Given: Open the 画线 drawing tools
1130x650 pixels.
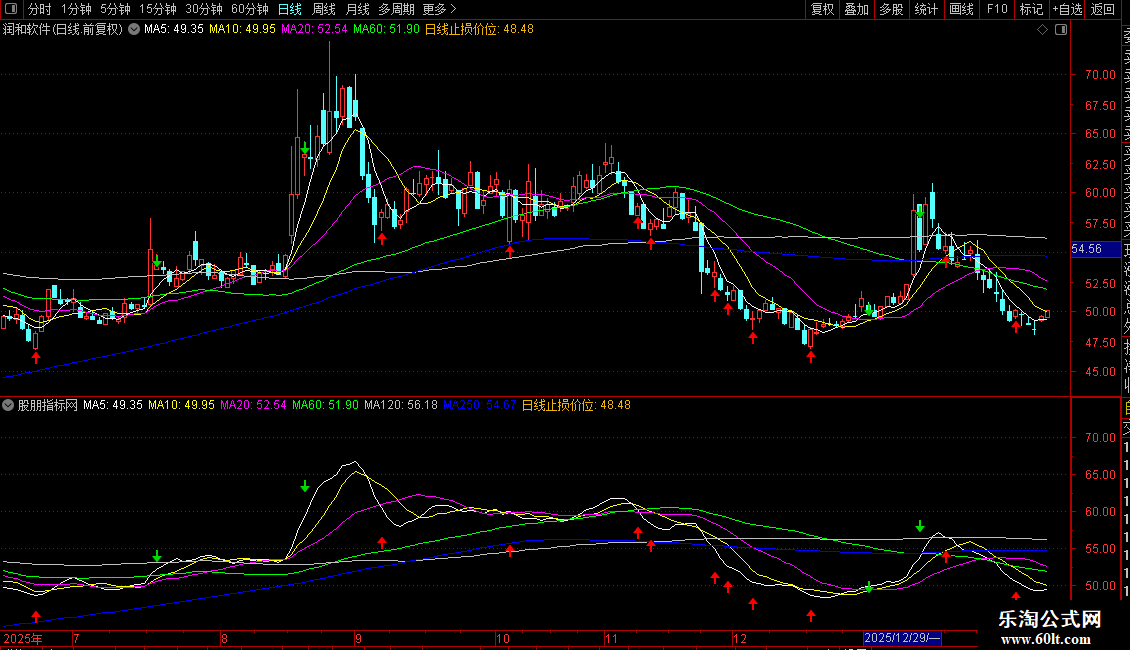Looking at the screenshot, I should [961, 9].
